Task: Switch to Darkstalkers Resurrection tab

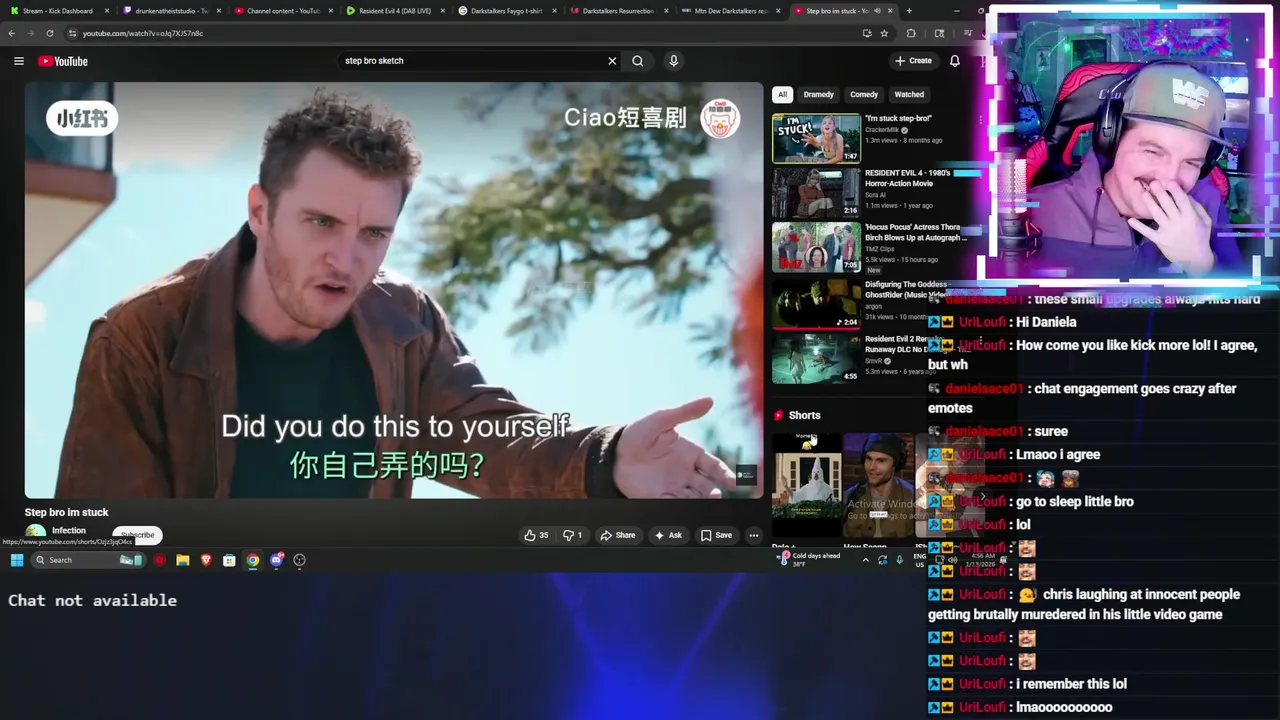Action: pyautogui.click(x=618, y=11)
